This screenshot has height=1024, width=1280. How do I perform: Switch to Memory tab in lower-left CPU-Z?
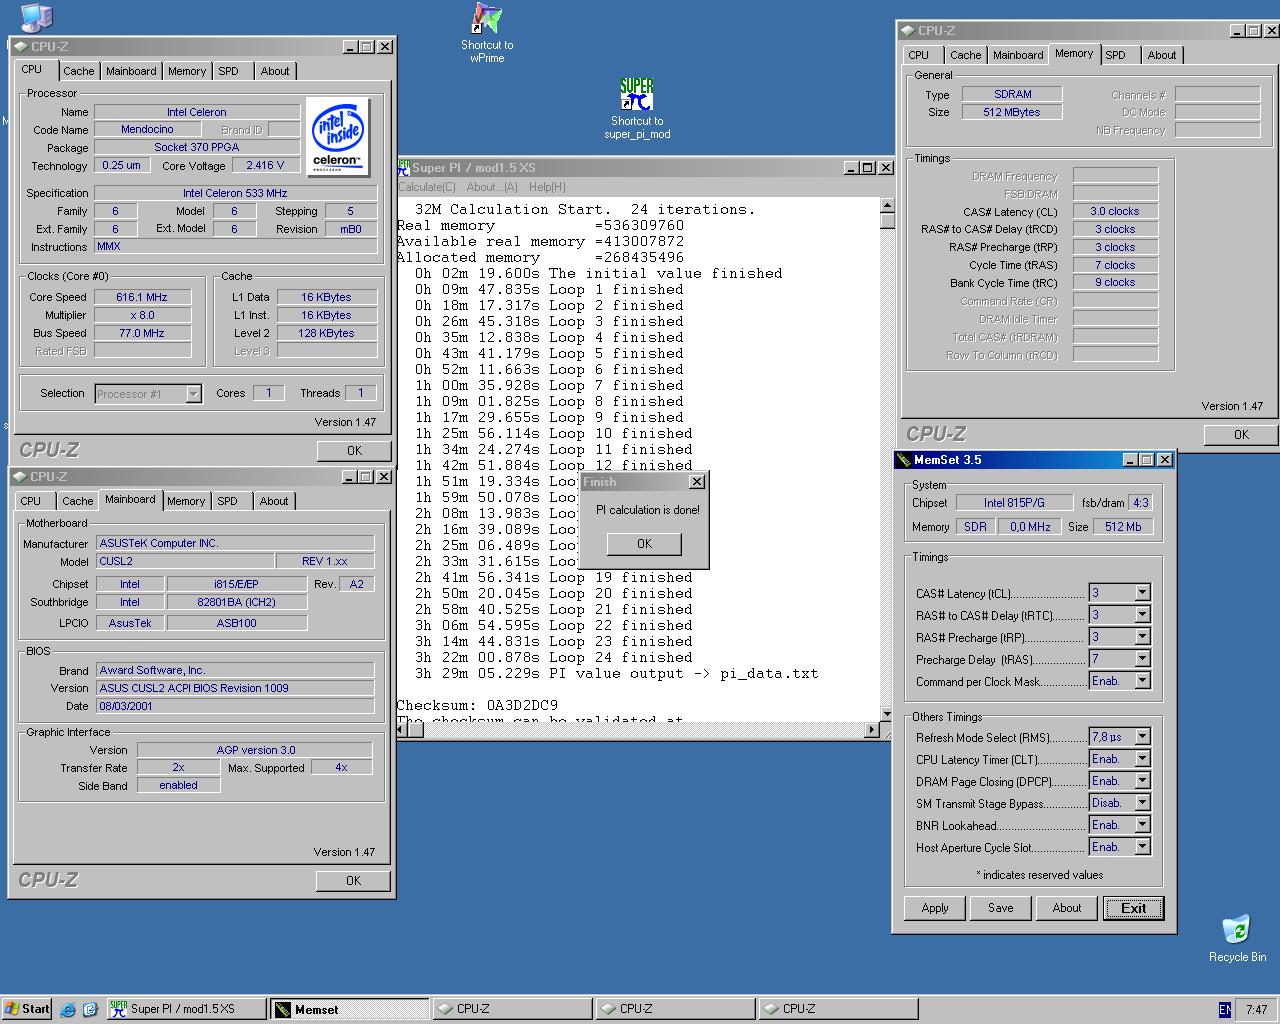186,501
